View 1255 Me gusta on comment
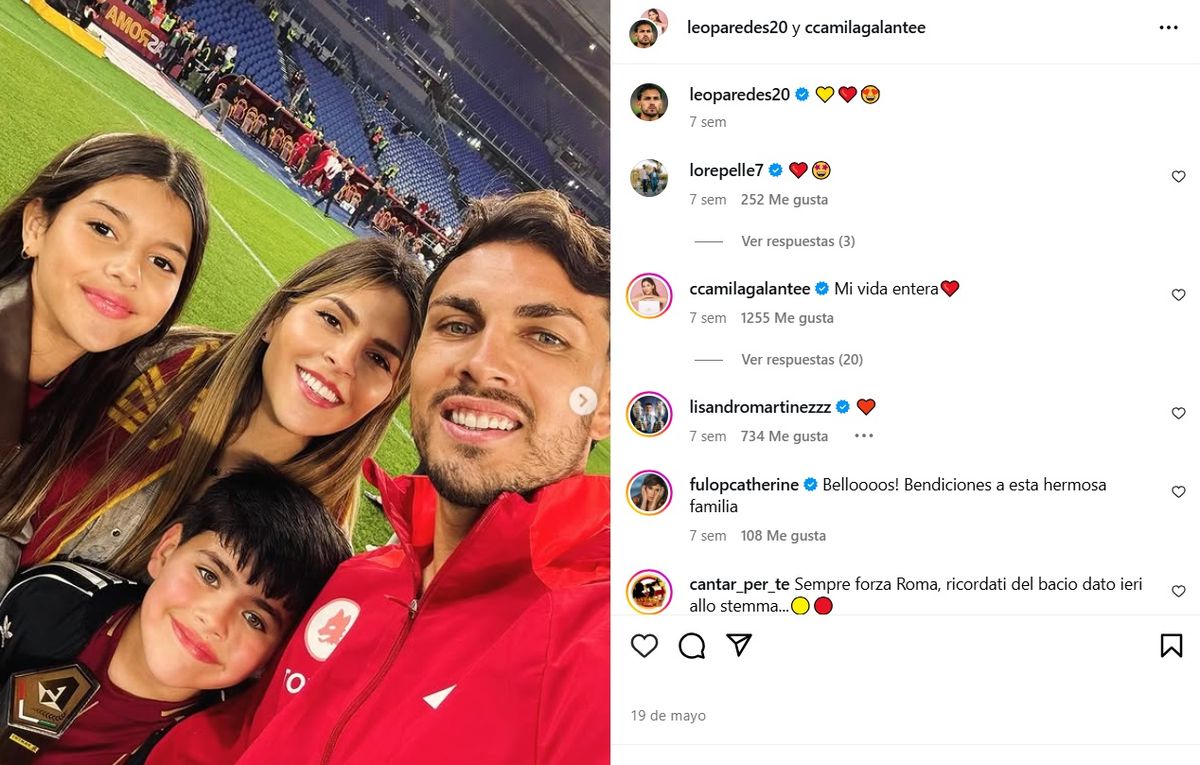This screenshot has width=1200, height=765. click(x=787, y=318)
